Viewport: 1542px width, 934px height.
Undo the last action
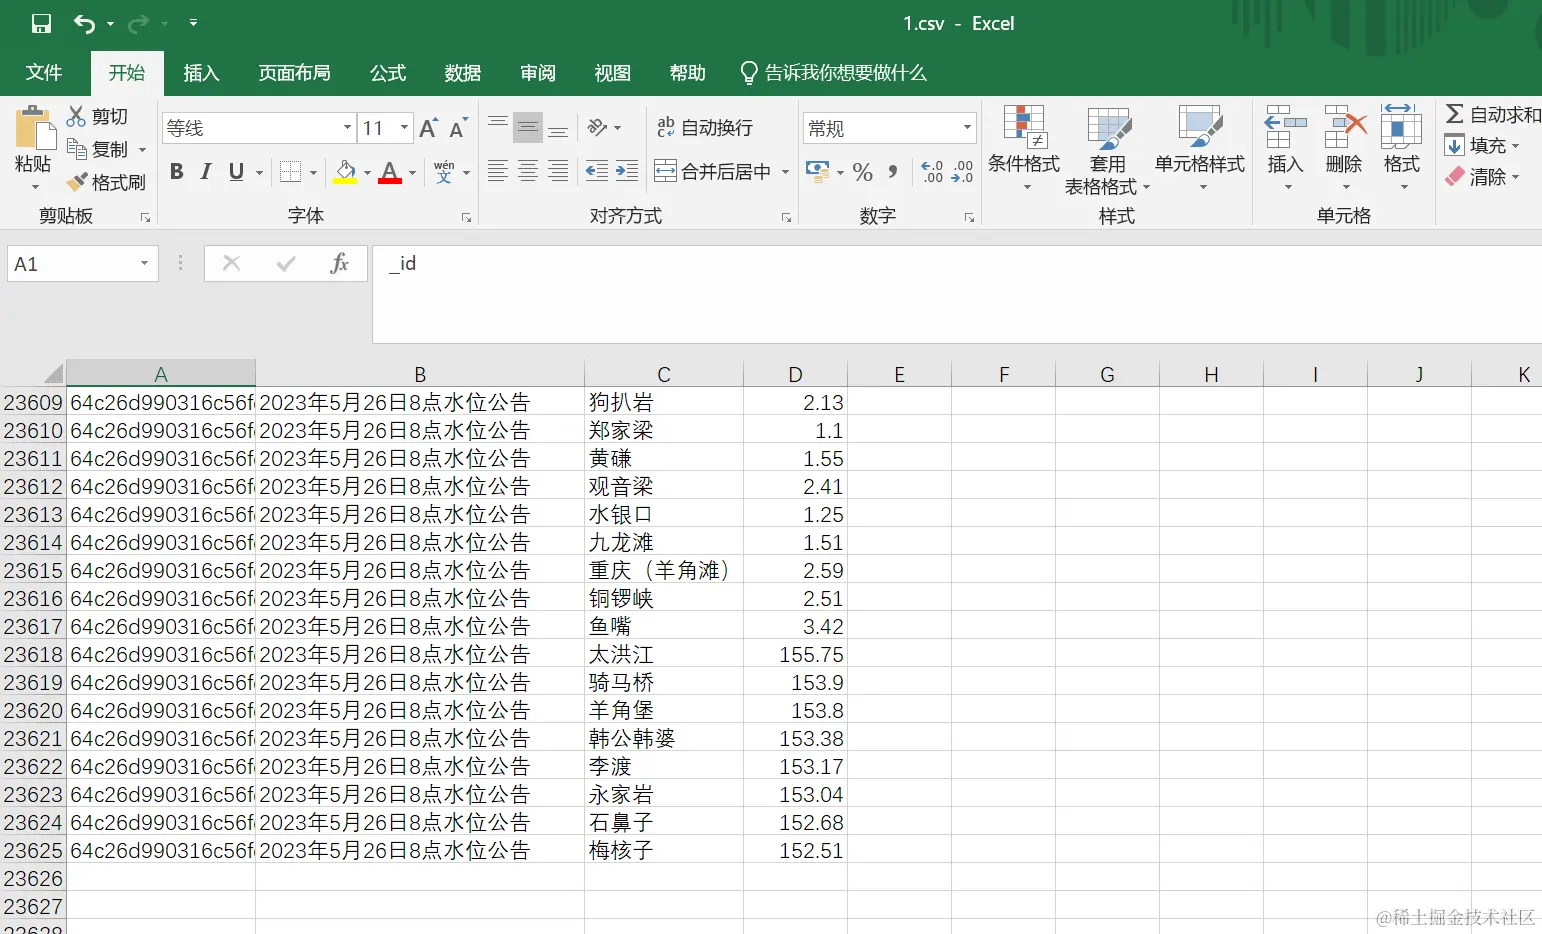tap(84, 24)
